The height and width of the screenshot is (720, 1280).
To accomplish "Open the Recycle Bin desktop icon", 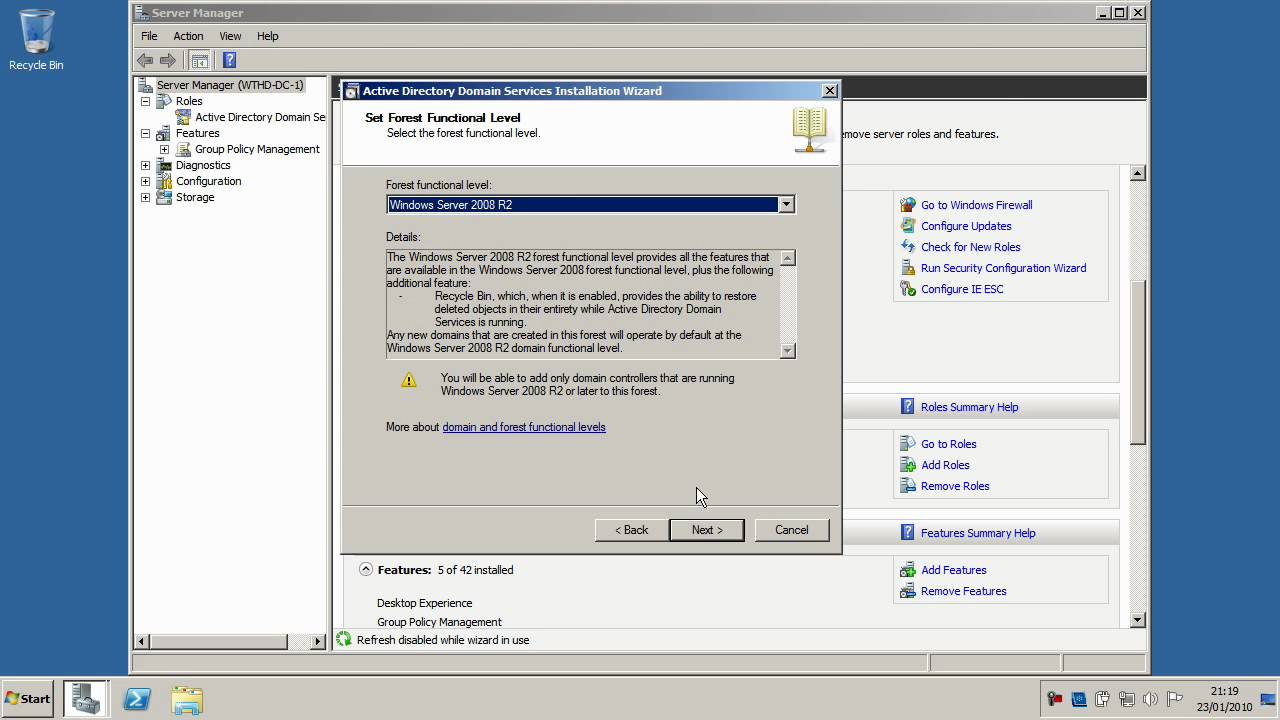I will point(36,40).
